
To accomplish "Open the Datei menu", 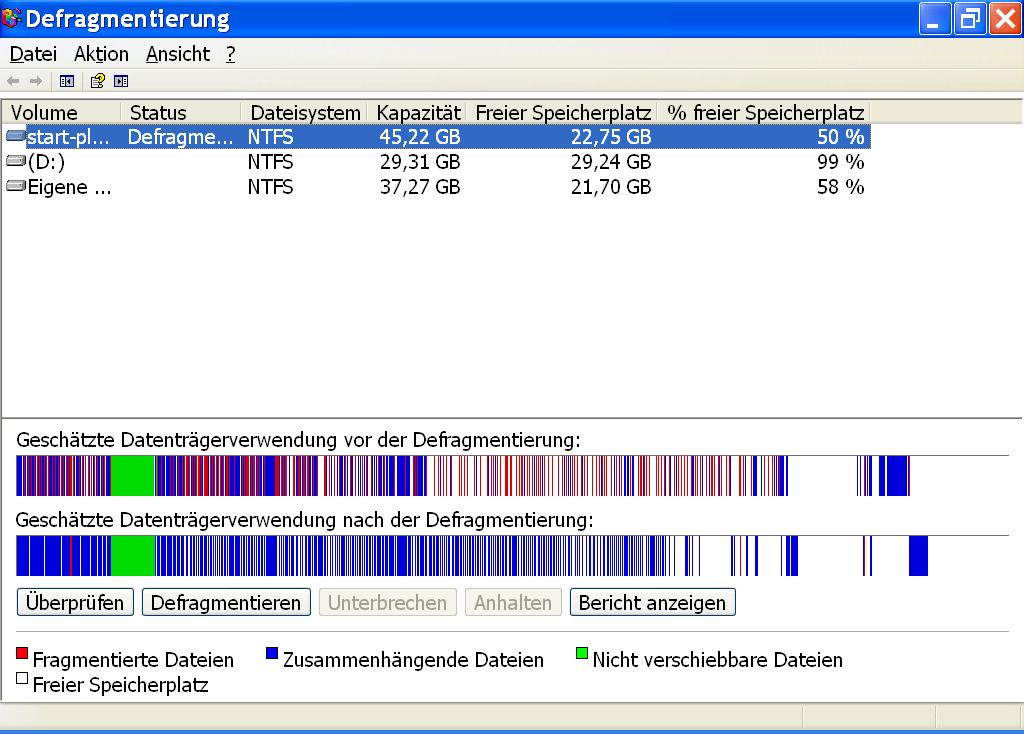I will point(33,54).
